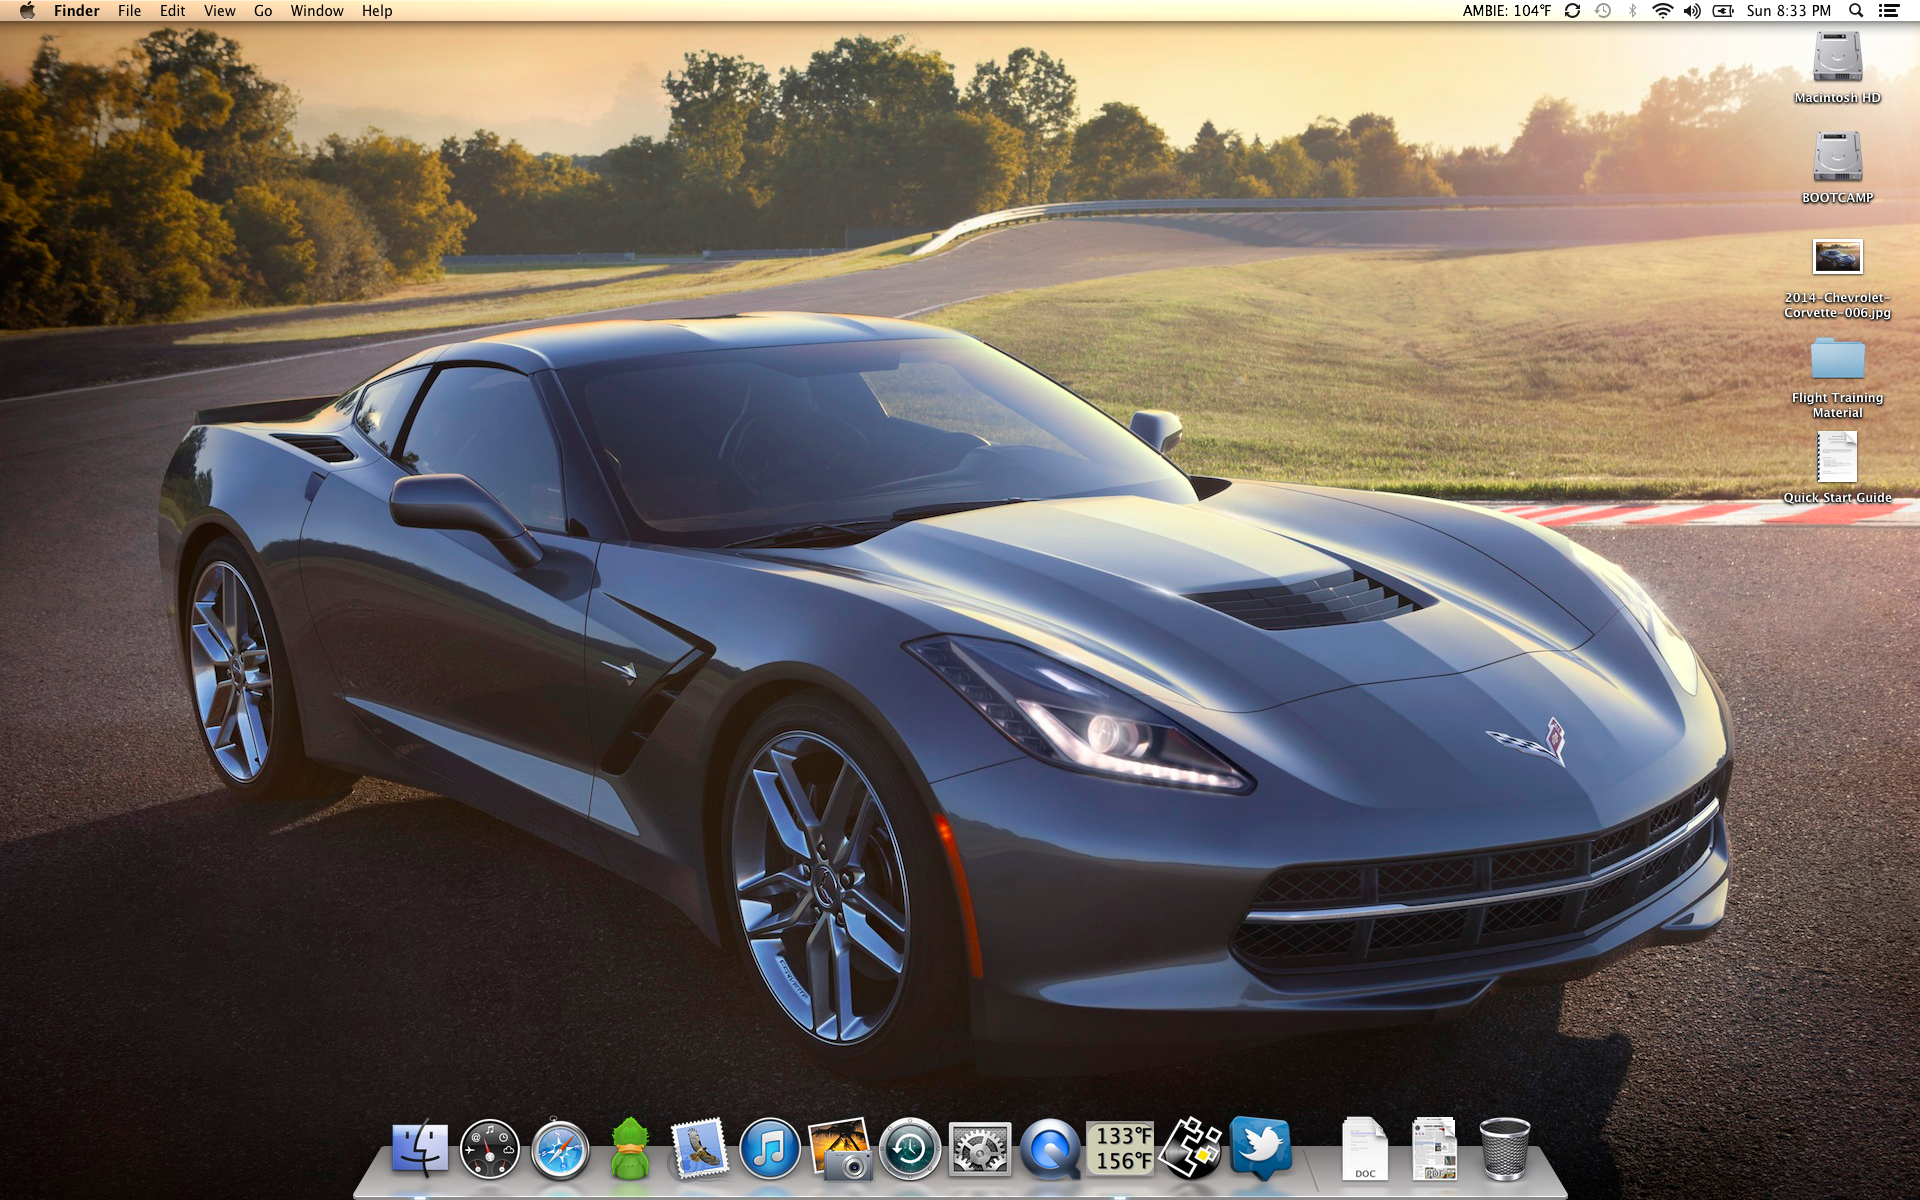Open the Wi-Fi status menu
This screenshot has height=1200, width=1920.
click(1662, 11)
